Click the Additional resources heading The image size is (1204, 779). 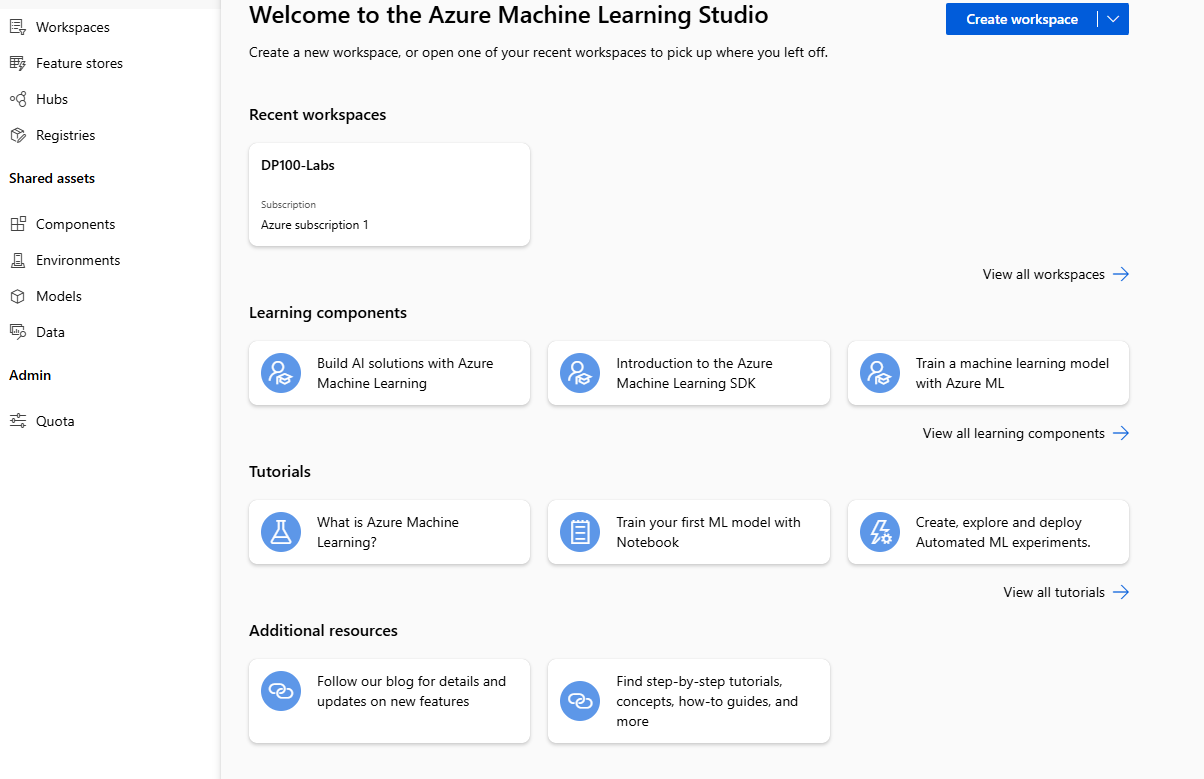pyautogui.click(x=323, y=630)
